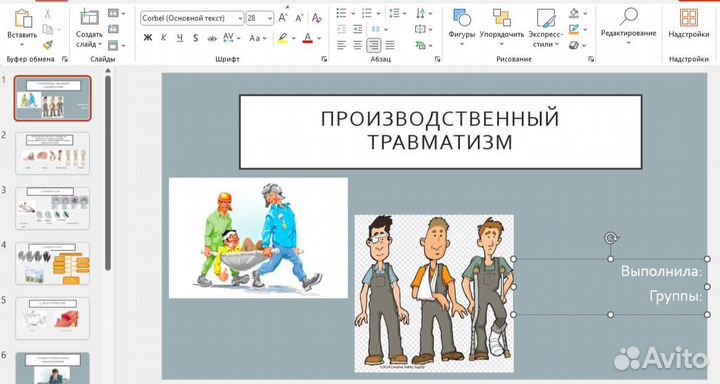Open the font color red A swatch
The height and width of the screenshot is (384, 720).
[x=308, y=38]
